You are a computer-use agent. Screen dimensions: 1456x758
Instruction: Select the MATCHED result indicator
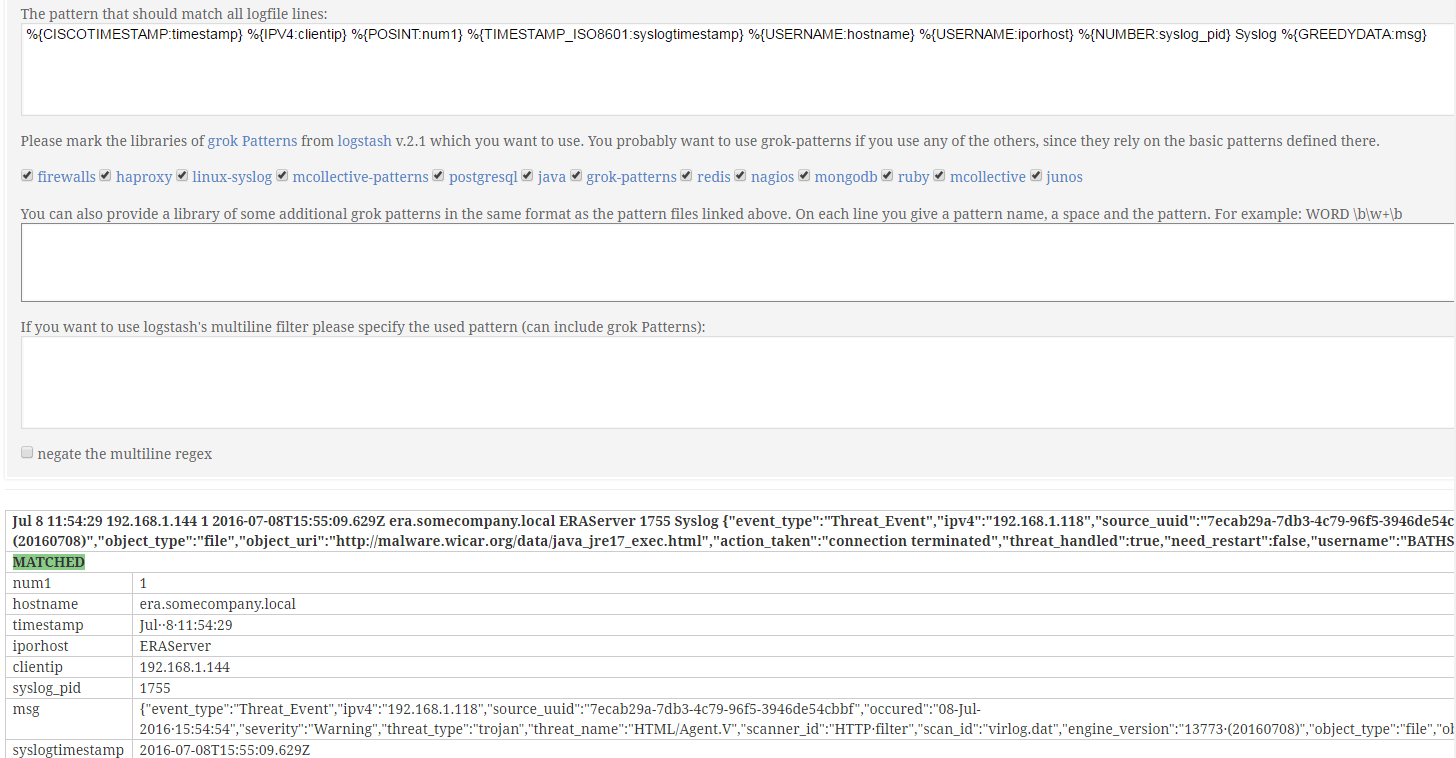[48, 561]
